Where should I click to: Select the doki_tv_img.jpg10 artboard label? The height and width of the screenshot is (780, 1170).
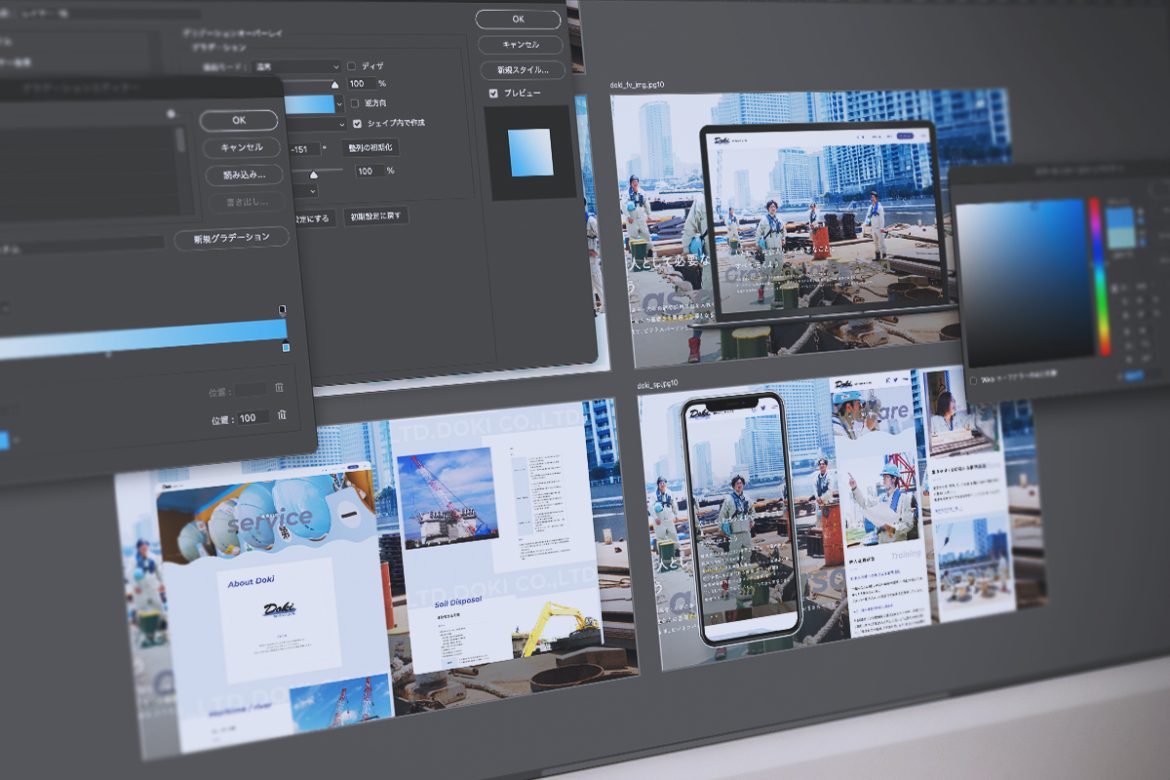tap(636, 85)
